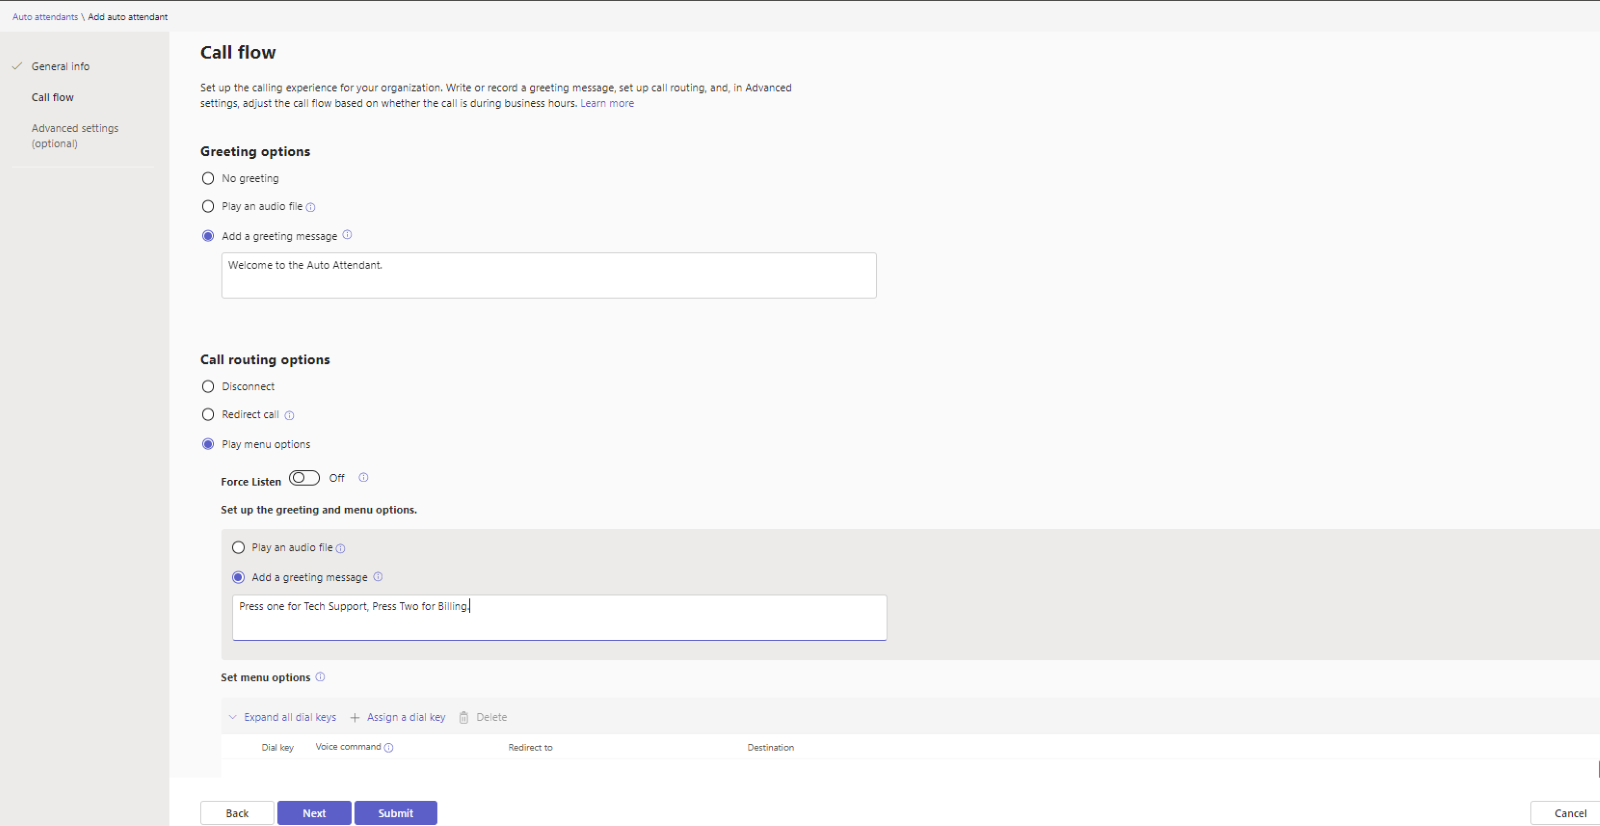This screenshot has width=1600, height=826.
Task: Open General info step in sidebar
Action: pos(60,66)
